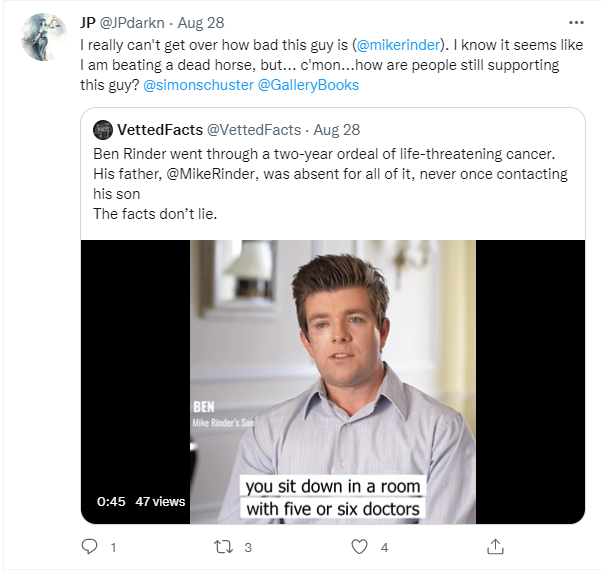601x575 pixels.
Task: Click the VettedFacts small avatar icon
Action: 102,129
